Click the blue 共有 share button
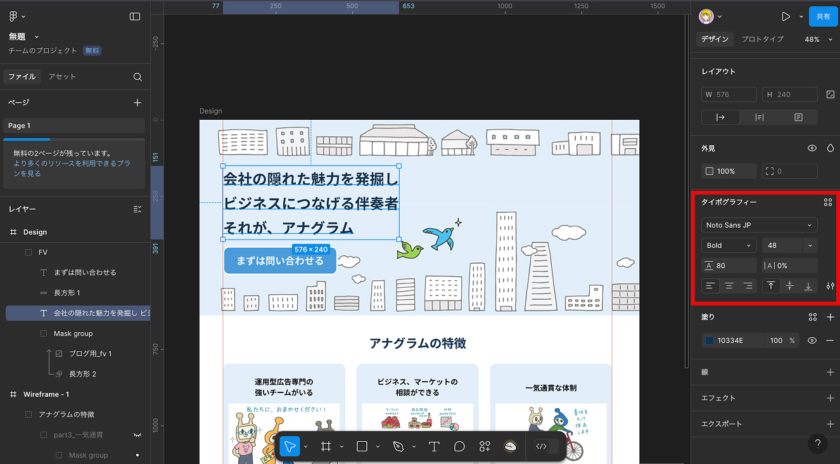The height and width of the screenshot is (464, 840). click(823, 17)
